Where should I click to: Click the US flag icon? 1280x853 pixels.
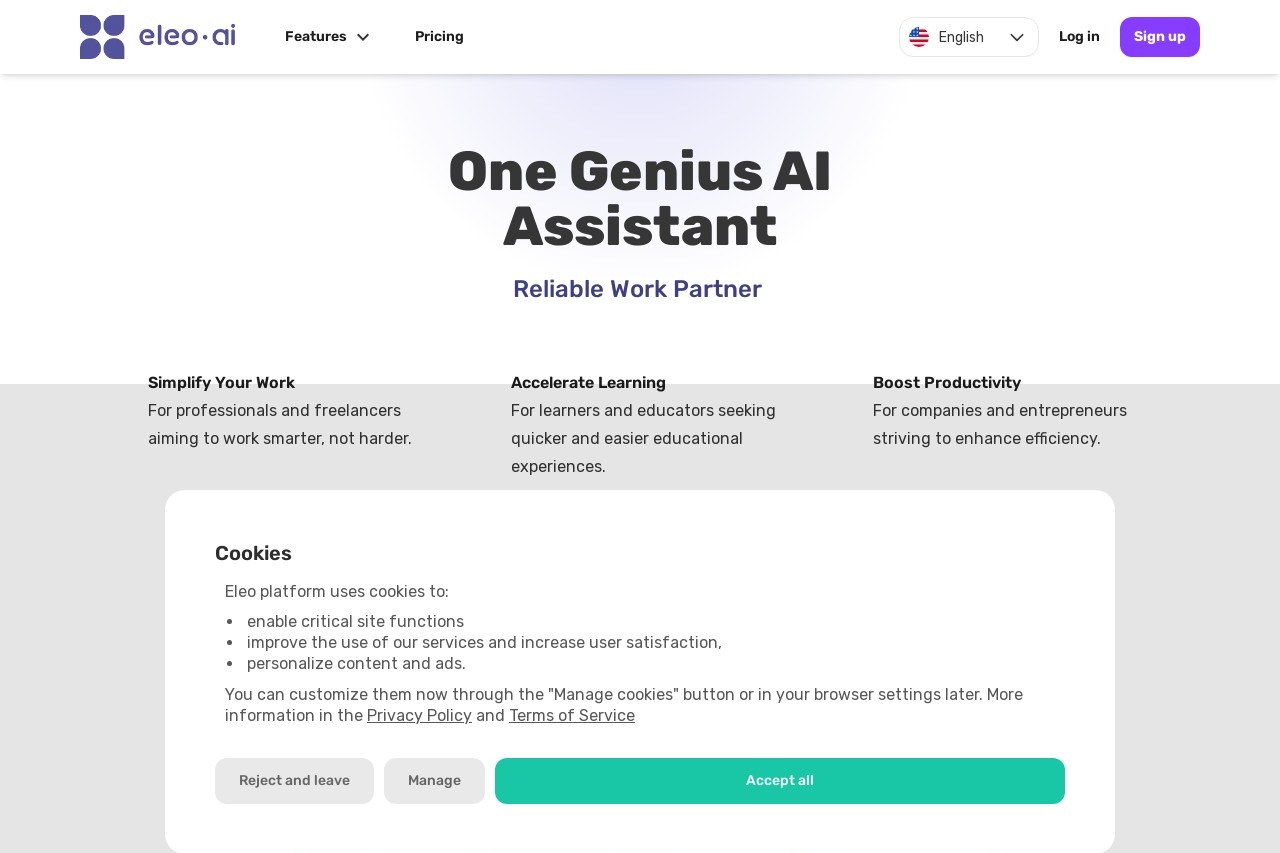coord(919,37)
